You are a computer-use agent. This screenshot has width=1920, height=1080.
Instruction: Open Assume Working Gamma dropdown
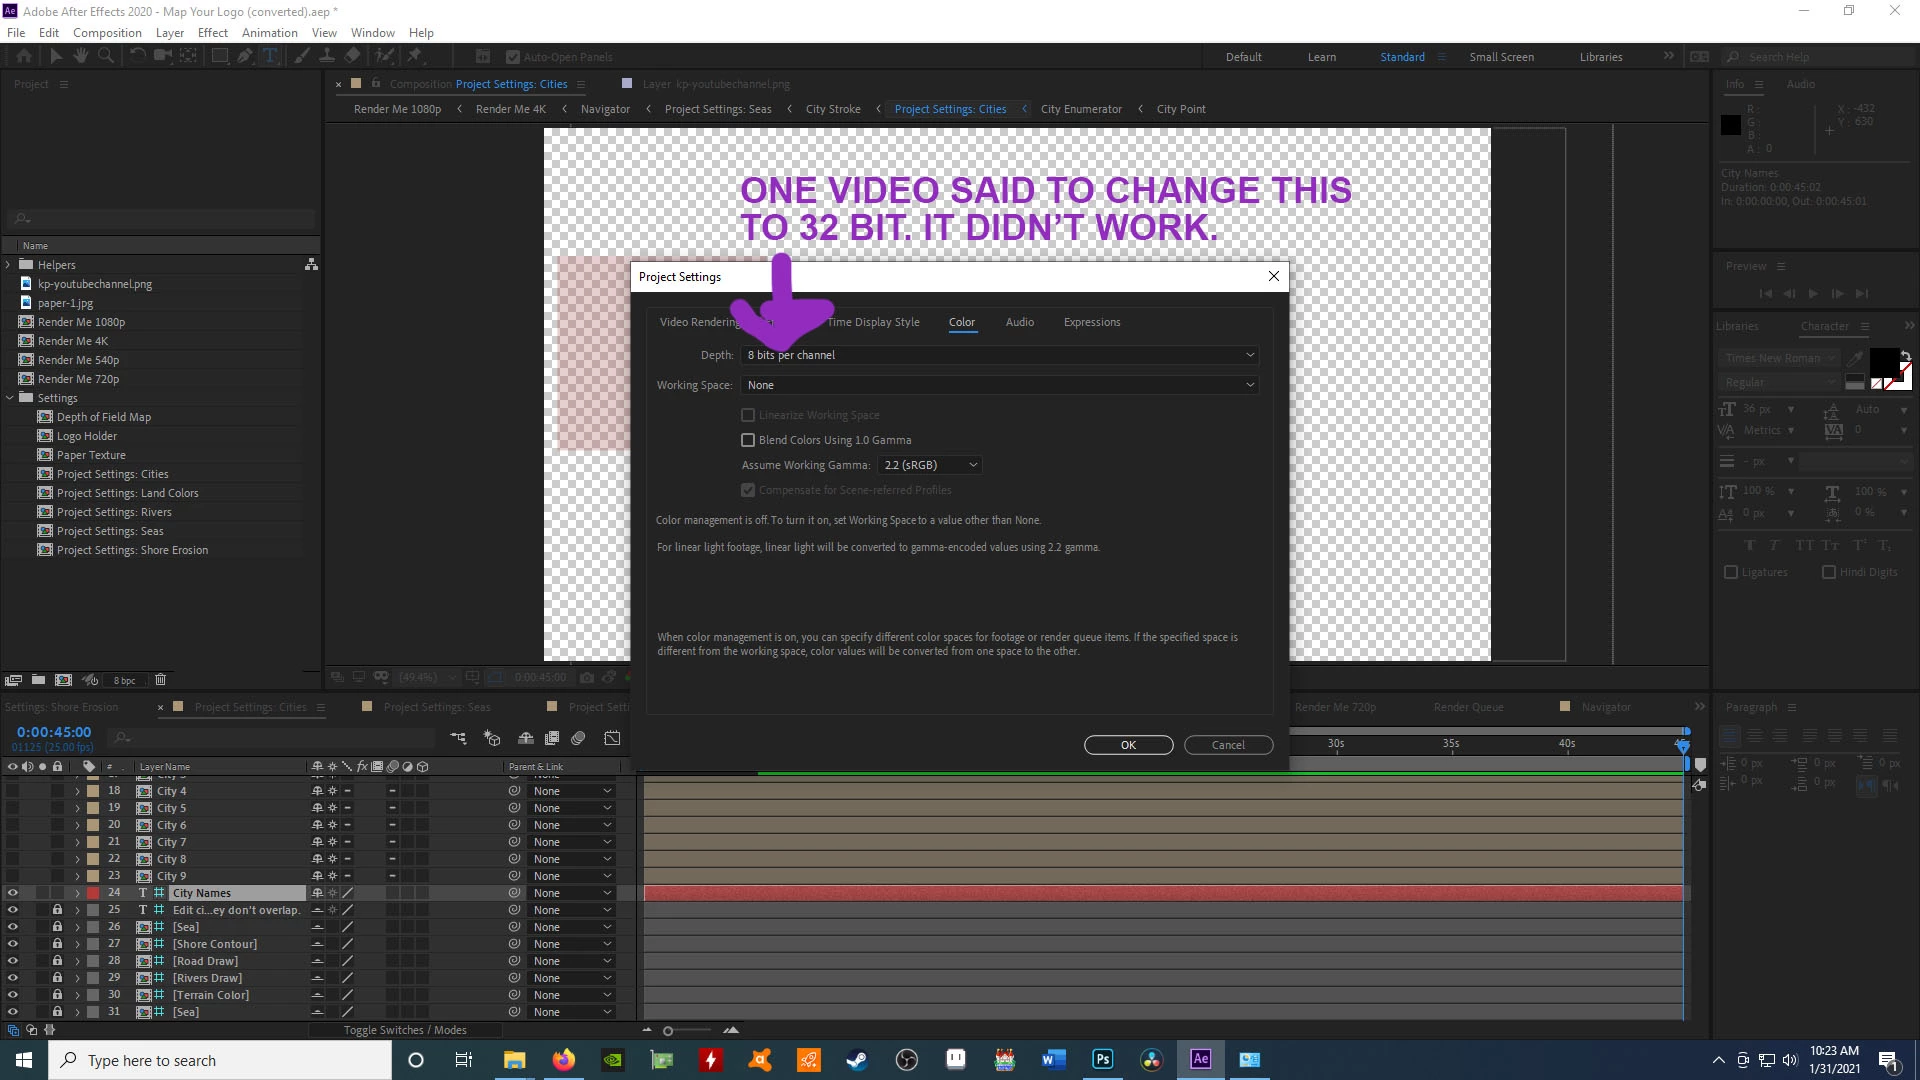coord(930,465)
